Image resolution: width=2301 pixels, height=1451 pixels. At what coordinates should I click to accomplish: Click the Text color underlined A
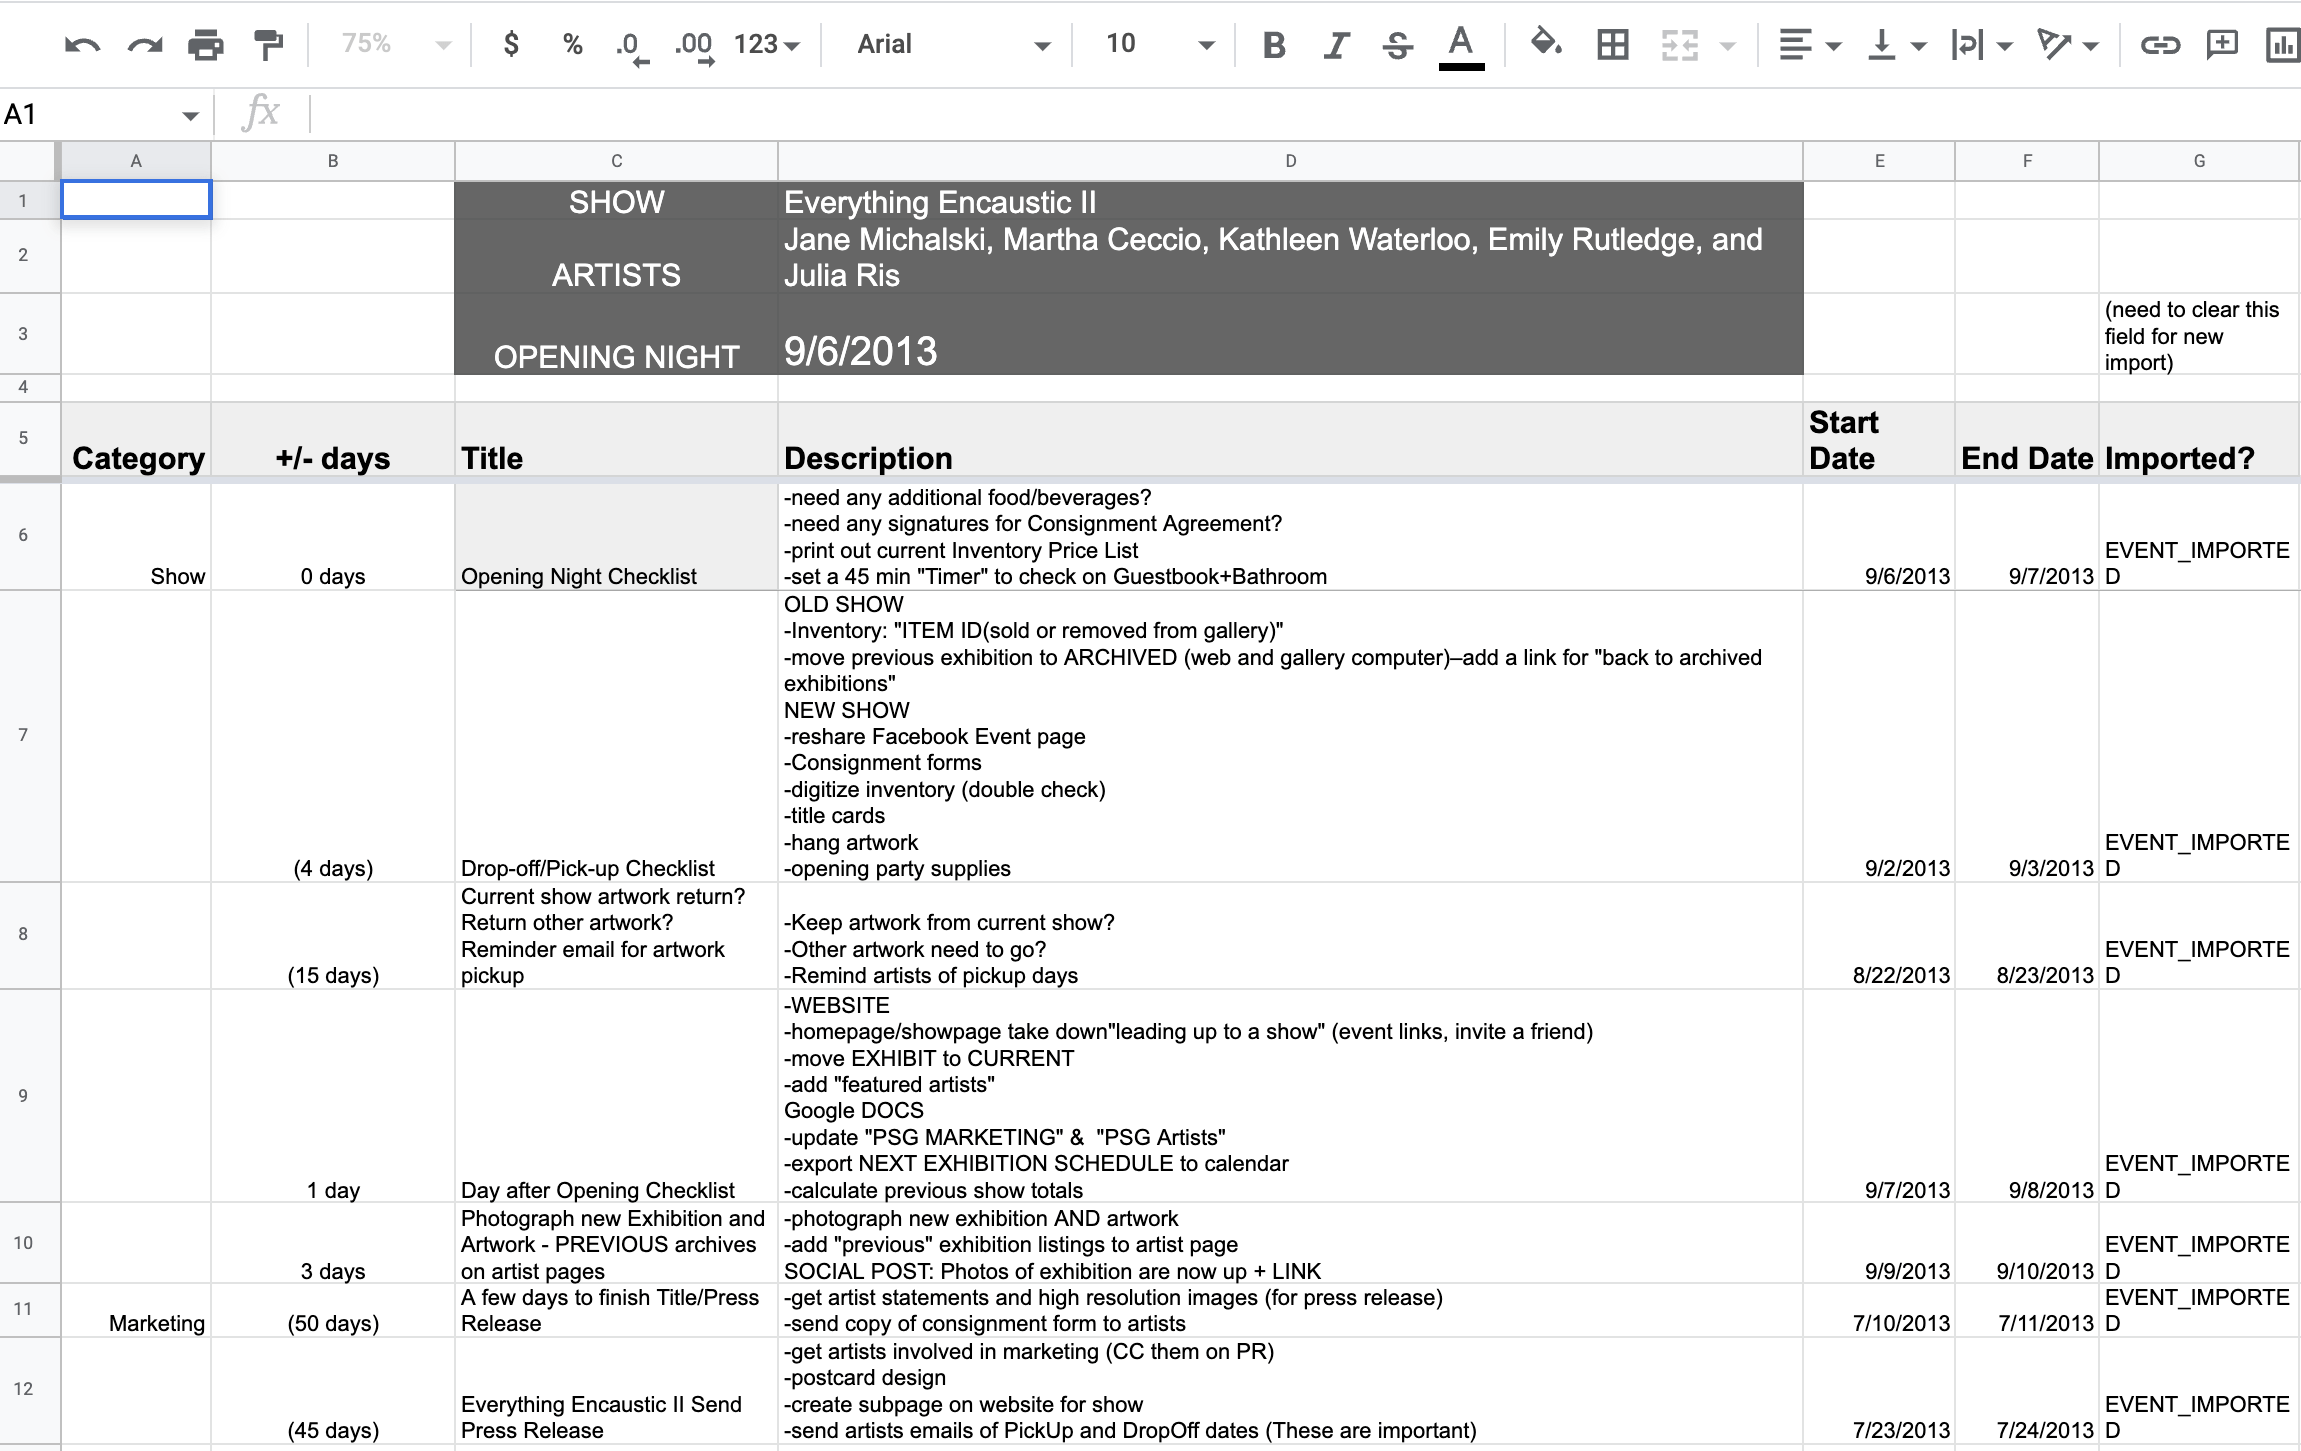(x=1461, y=45)
